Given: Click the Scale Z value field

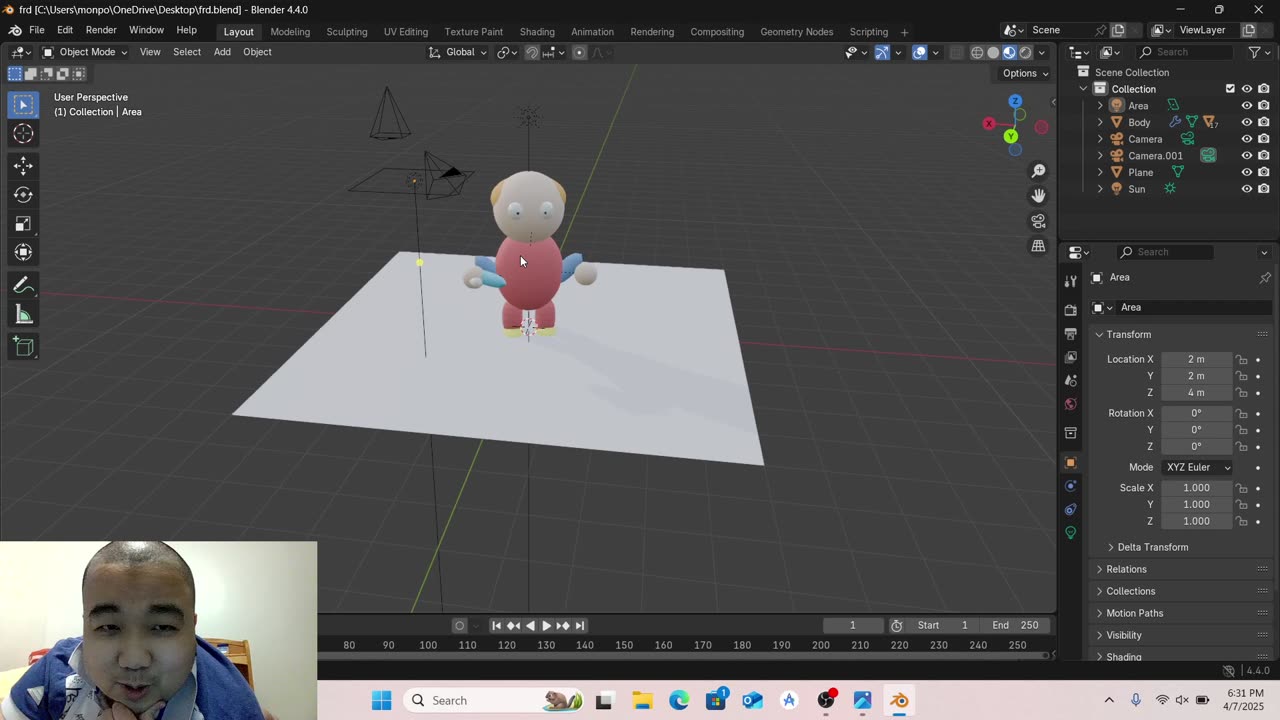Looking at the screenshot, I should 1196,521.
